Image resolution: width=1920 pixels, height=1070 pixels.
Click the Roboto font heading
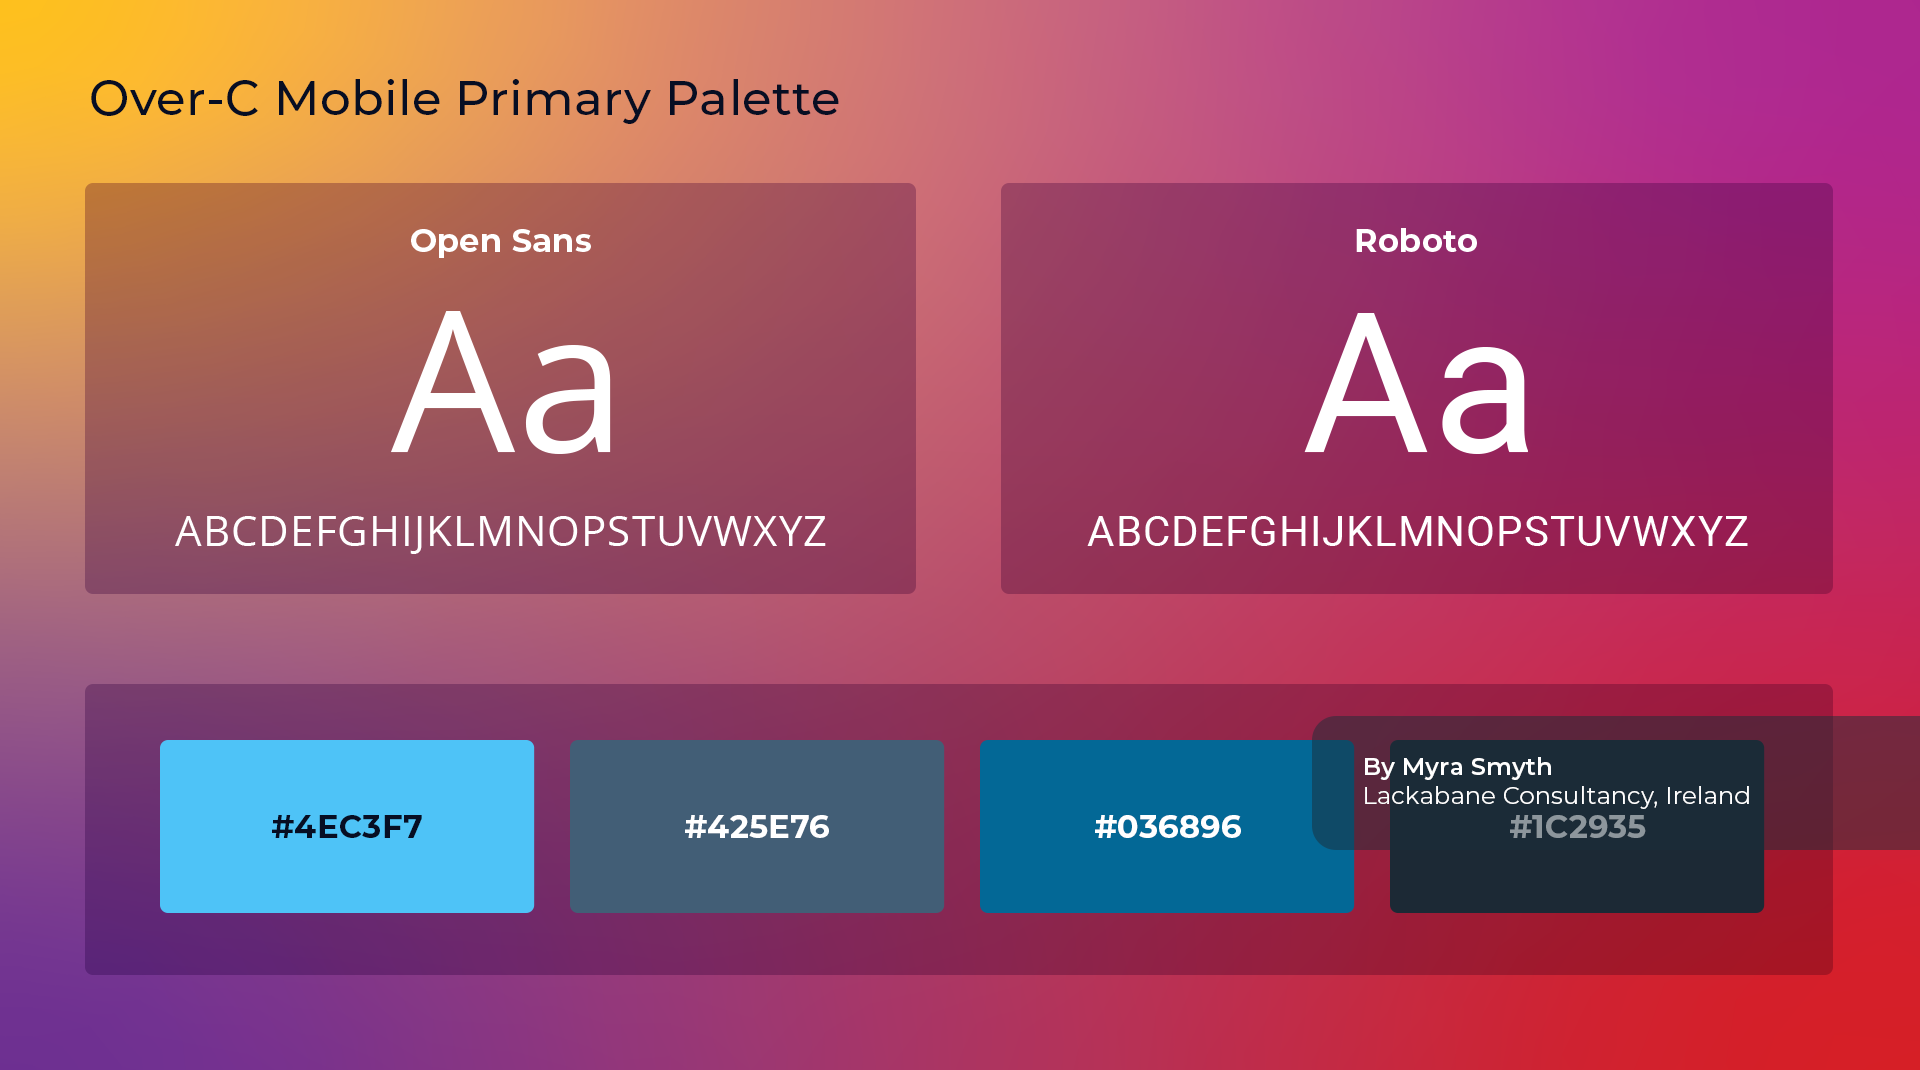point(1416,241)
